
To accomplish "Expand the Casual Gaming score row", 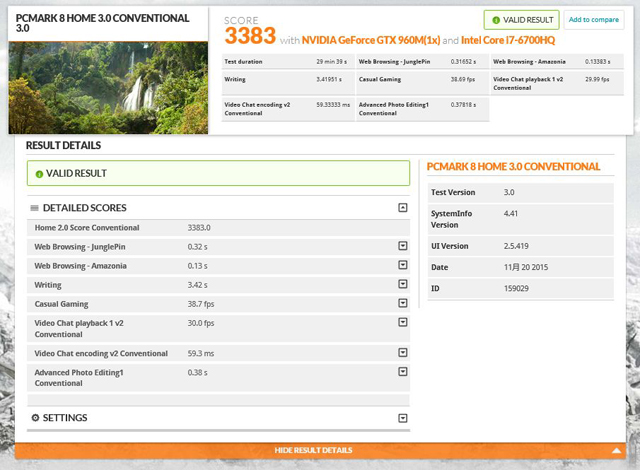I will point(402,303).
